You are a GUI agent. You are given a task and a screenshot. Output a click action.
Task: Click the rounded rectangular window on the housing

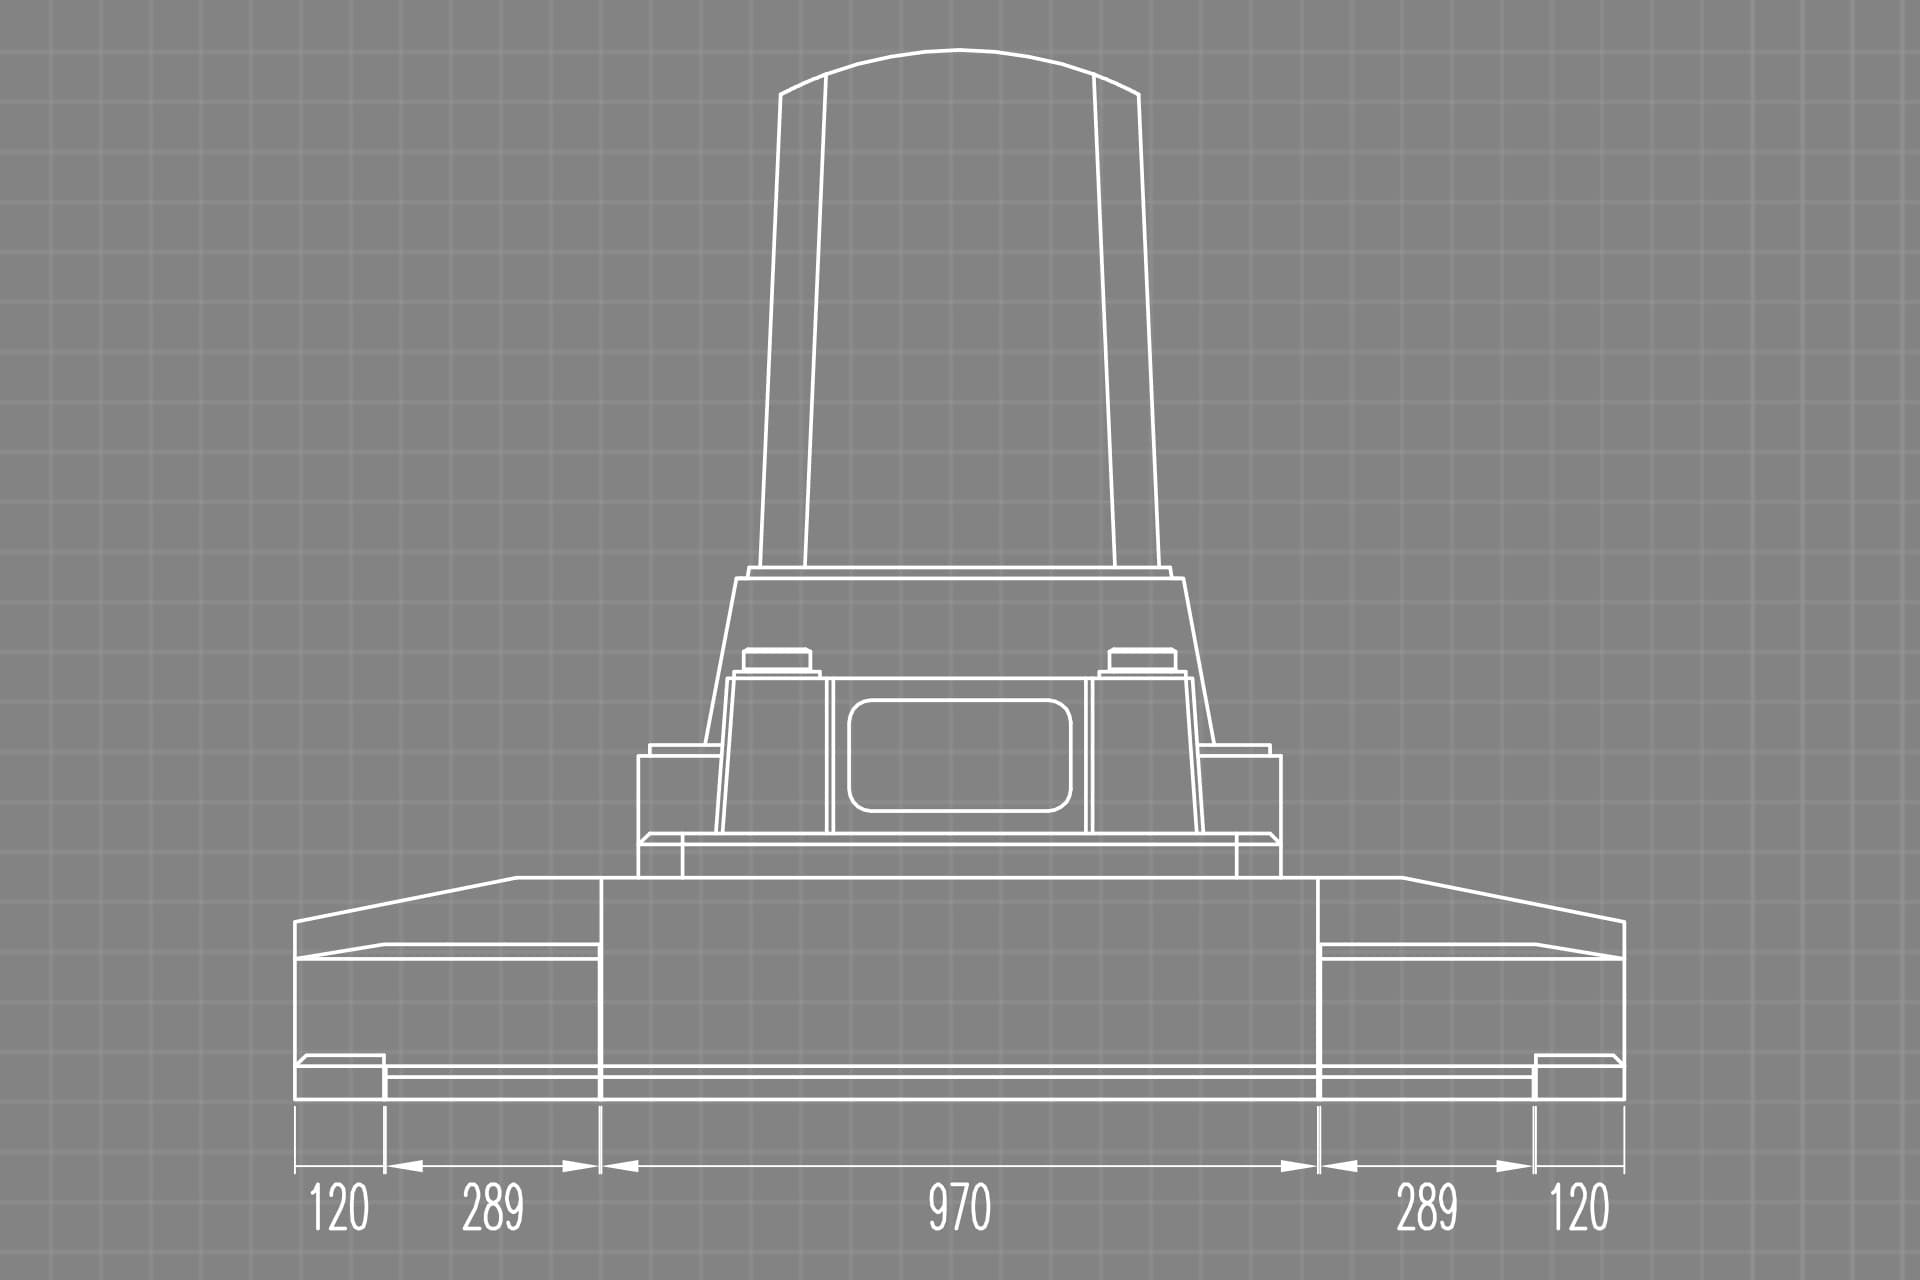(960, 755)
